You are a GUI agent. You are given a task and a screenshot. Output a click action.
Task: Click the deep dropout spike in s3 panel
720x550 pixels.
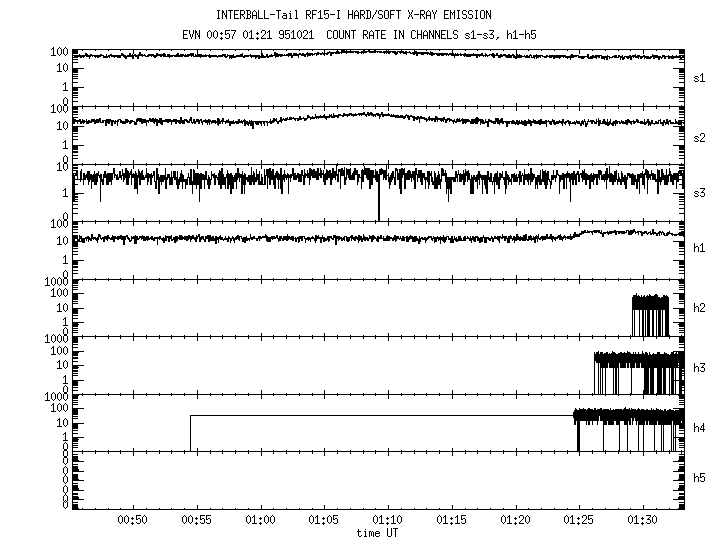click(379, 203)
